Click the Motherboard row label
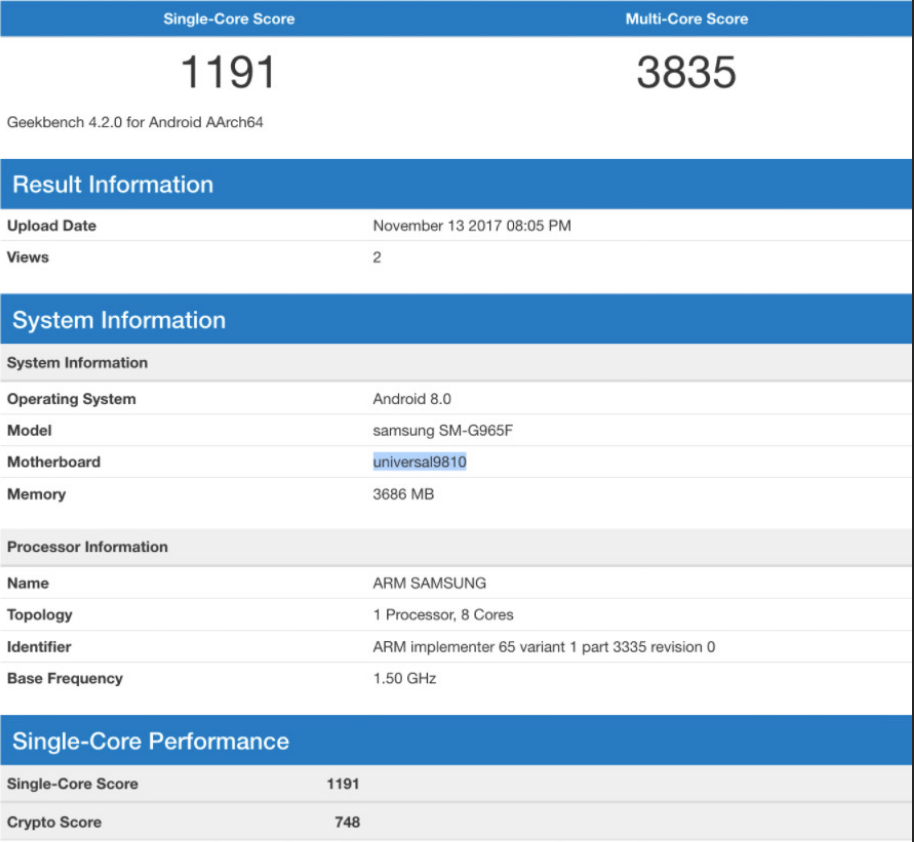 coord(54,462)
